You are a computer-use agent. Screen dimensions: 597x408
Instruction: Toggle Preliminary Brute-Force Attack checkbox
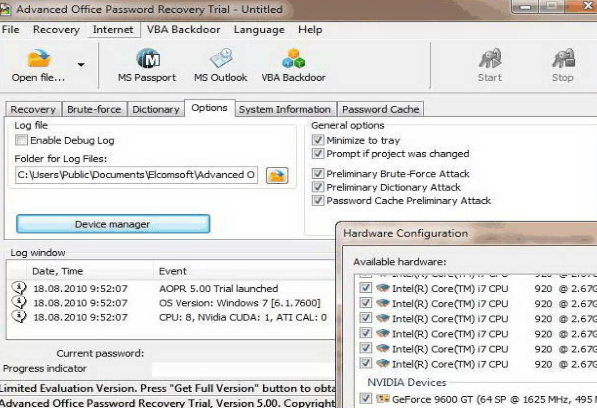318,174
